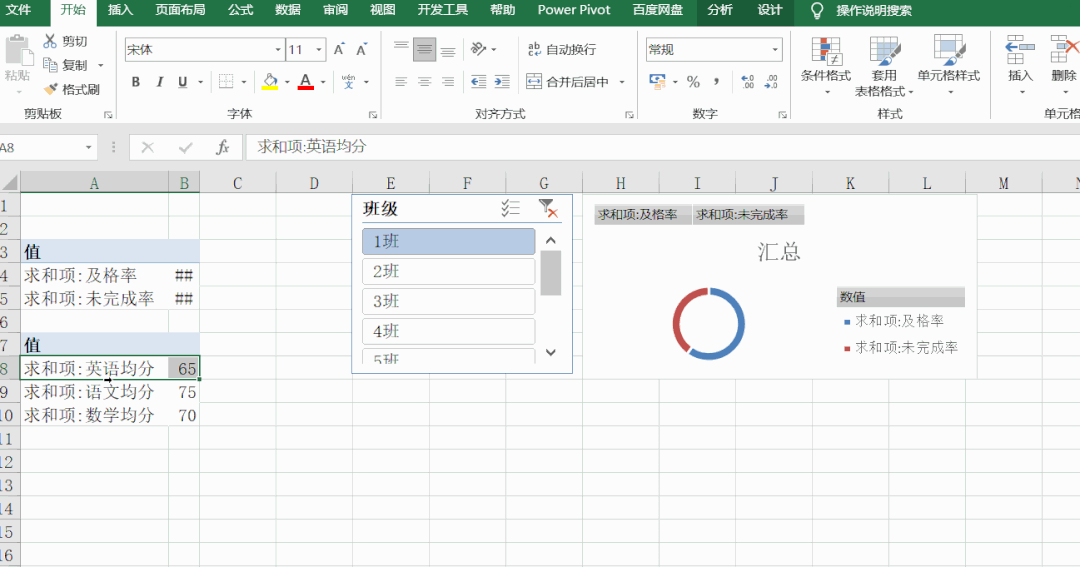Image resolution: width=1080 pixels, height=567 pixels.
Task: Toggle slicer multi-select icon
Action: click(x=510, y=208)
